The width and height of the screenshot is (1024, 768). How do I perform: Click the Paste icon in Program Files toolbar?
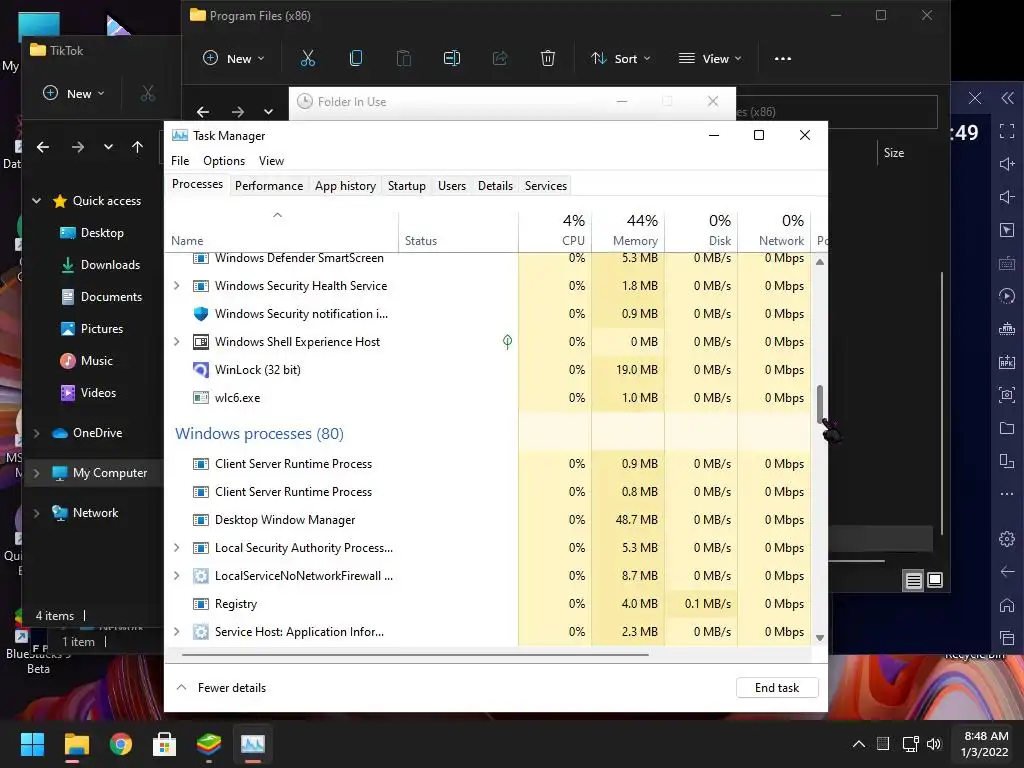point(404,59)
